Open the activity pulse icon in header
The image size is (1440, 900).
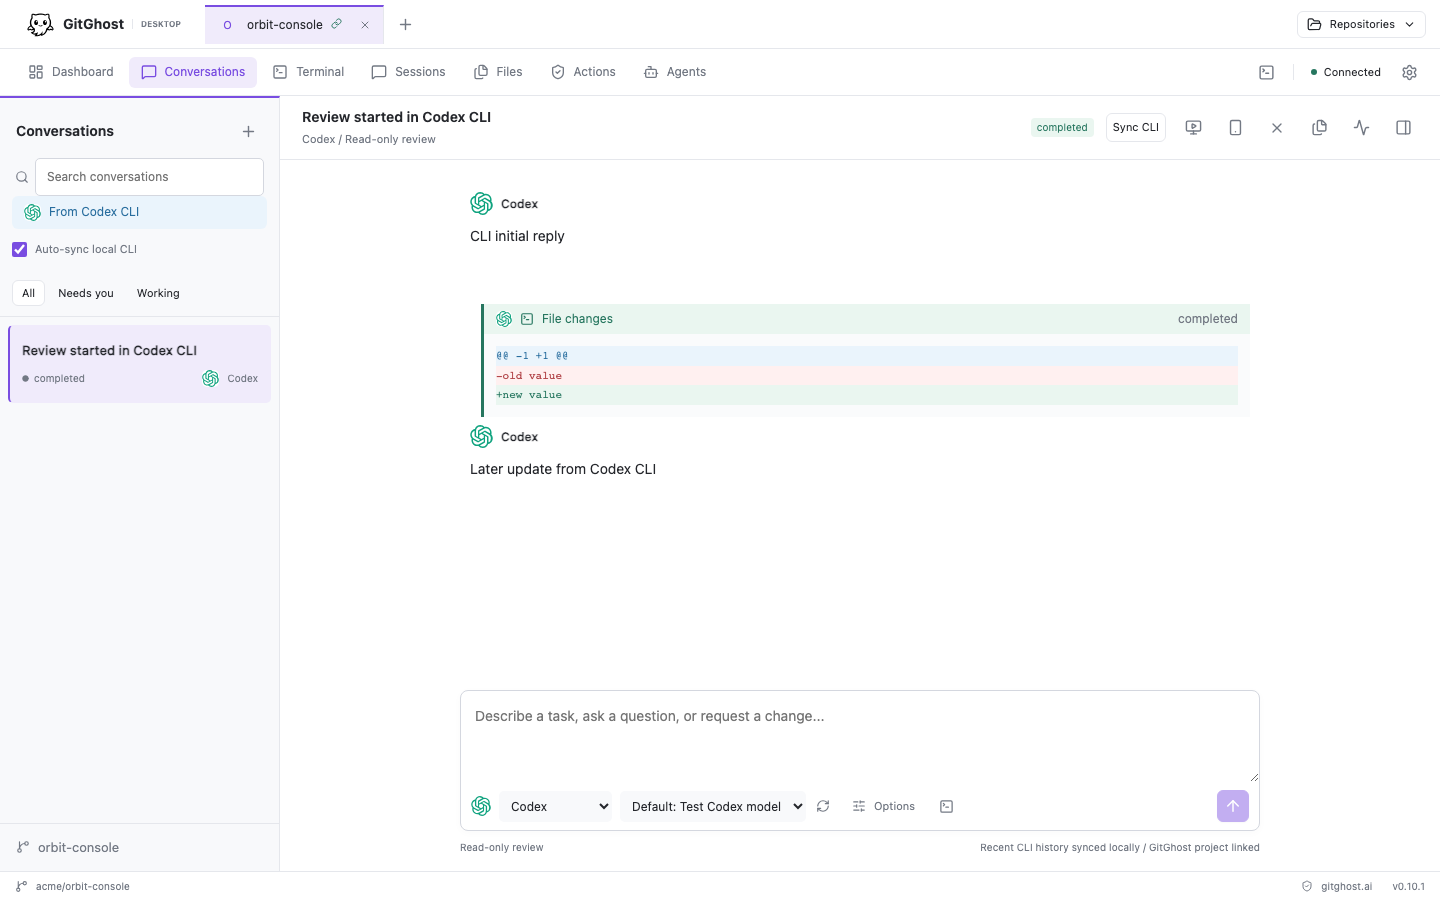(x=1361, y=127)
